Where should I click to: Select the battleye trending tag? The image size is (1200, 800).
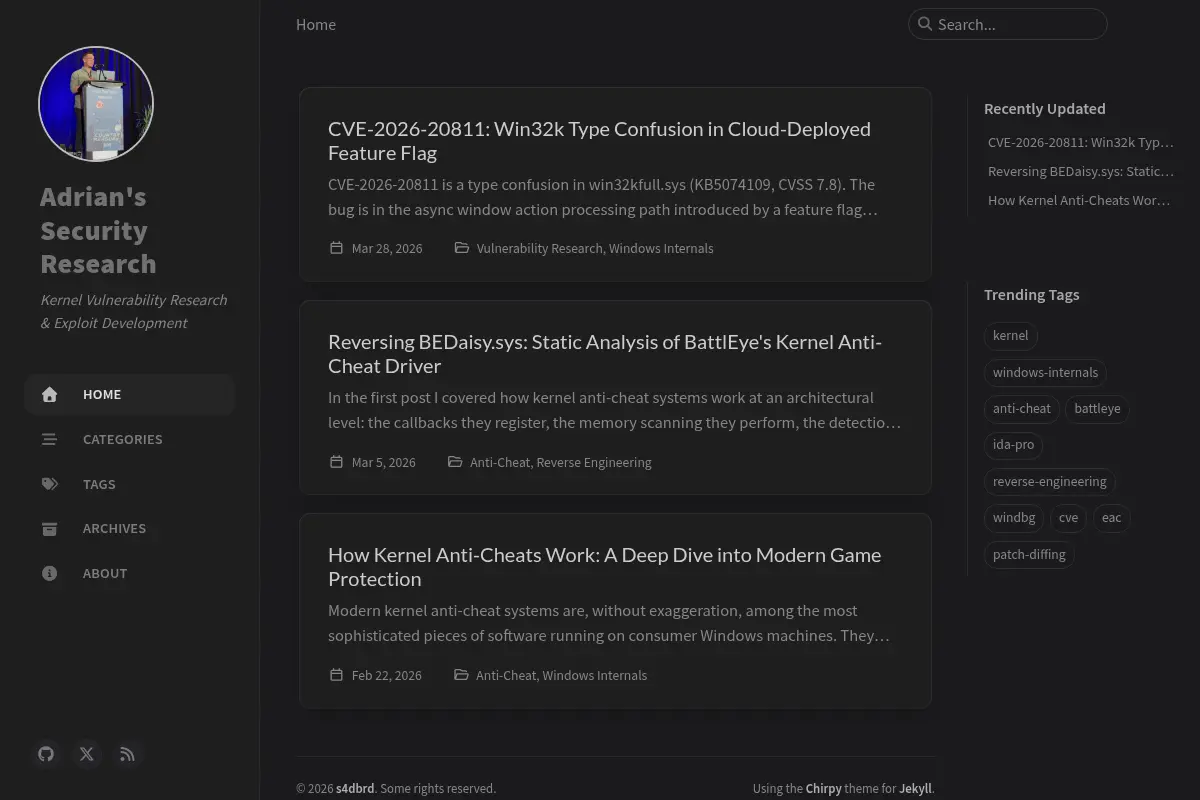pyautogui.click(x=1097, y=409)
